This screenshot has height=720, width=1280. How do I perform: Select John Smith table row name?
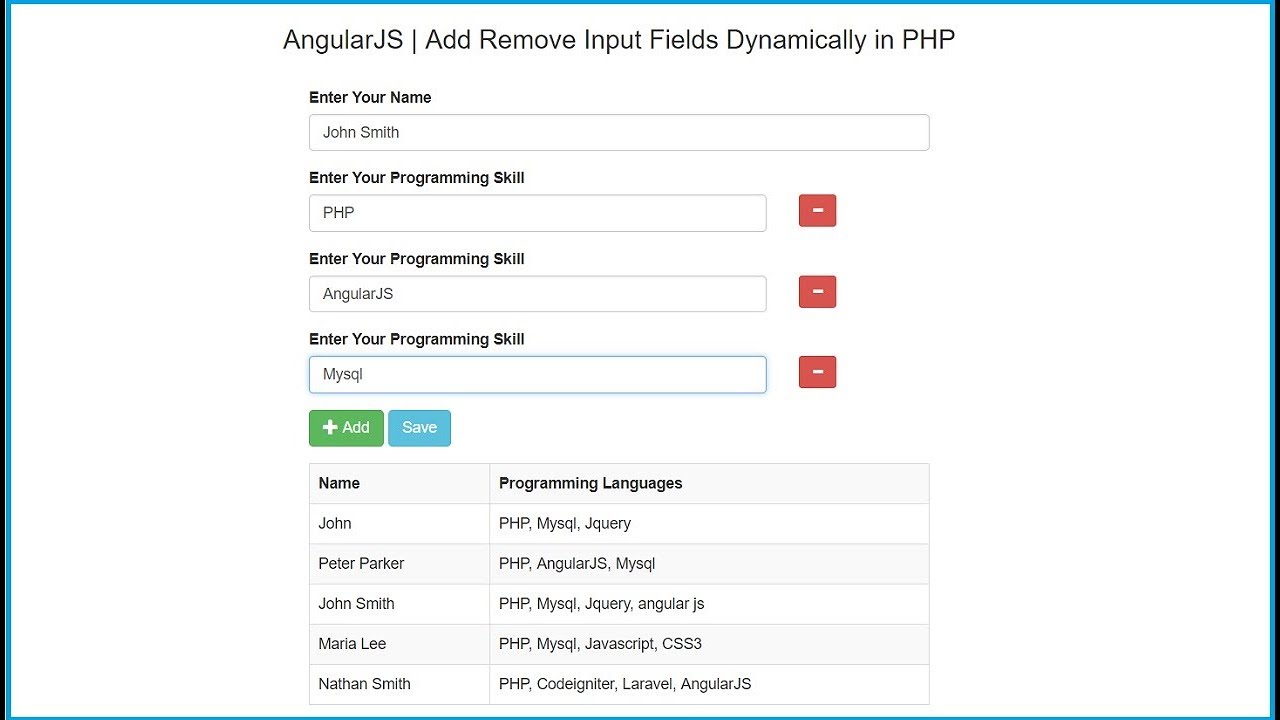tap(356, 604)
